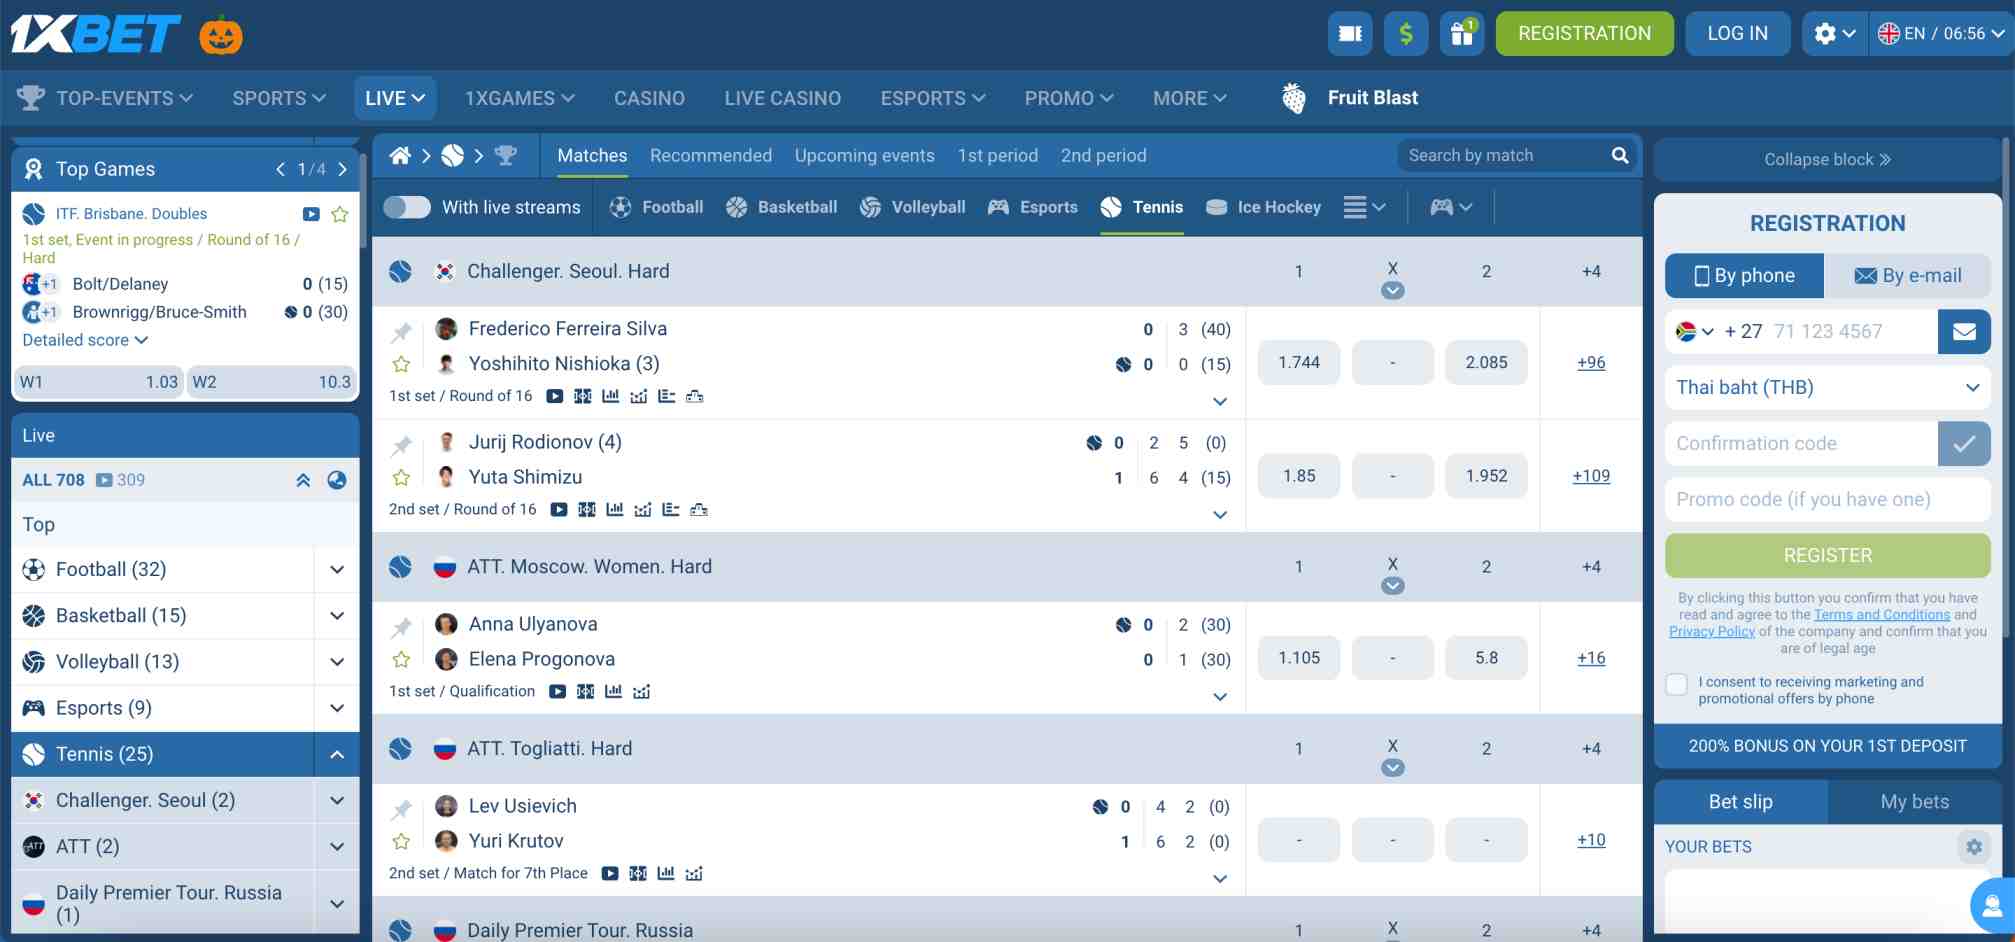Click the green REGISTER button
The height and width of the screenshot is (942, 2015).
(1827, 555)
